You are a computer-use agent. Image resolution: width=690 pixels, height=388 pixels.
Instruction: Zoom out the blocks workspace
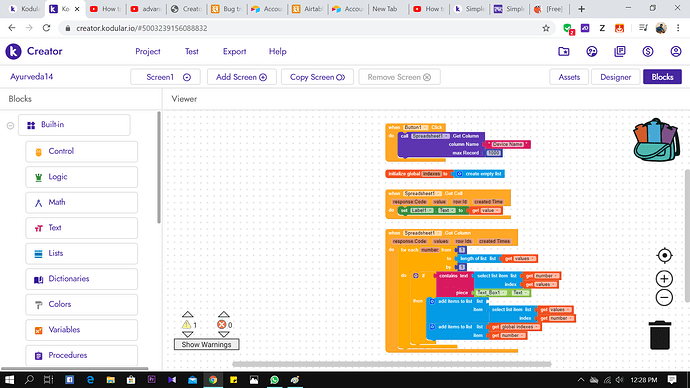click(664, 298)
